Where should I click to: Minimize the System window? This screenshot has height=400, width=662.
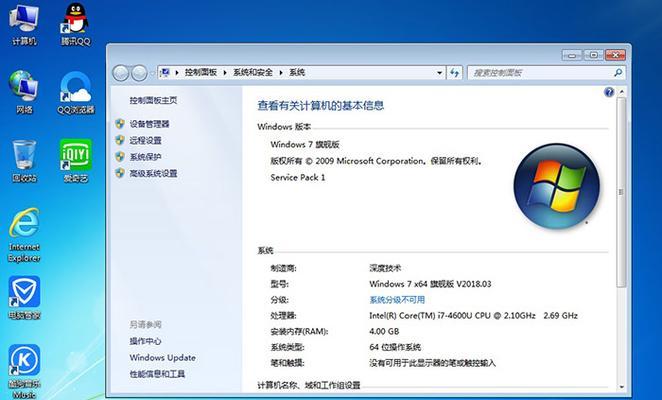click(572, 55)
